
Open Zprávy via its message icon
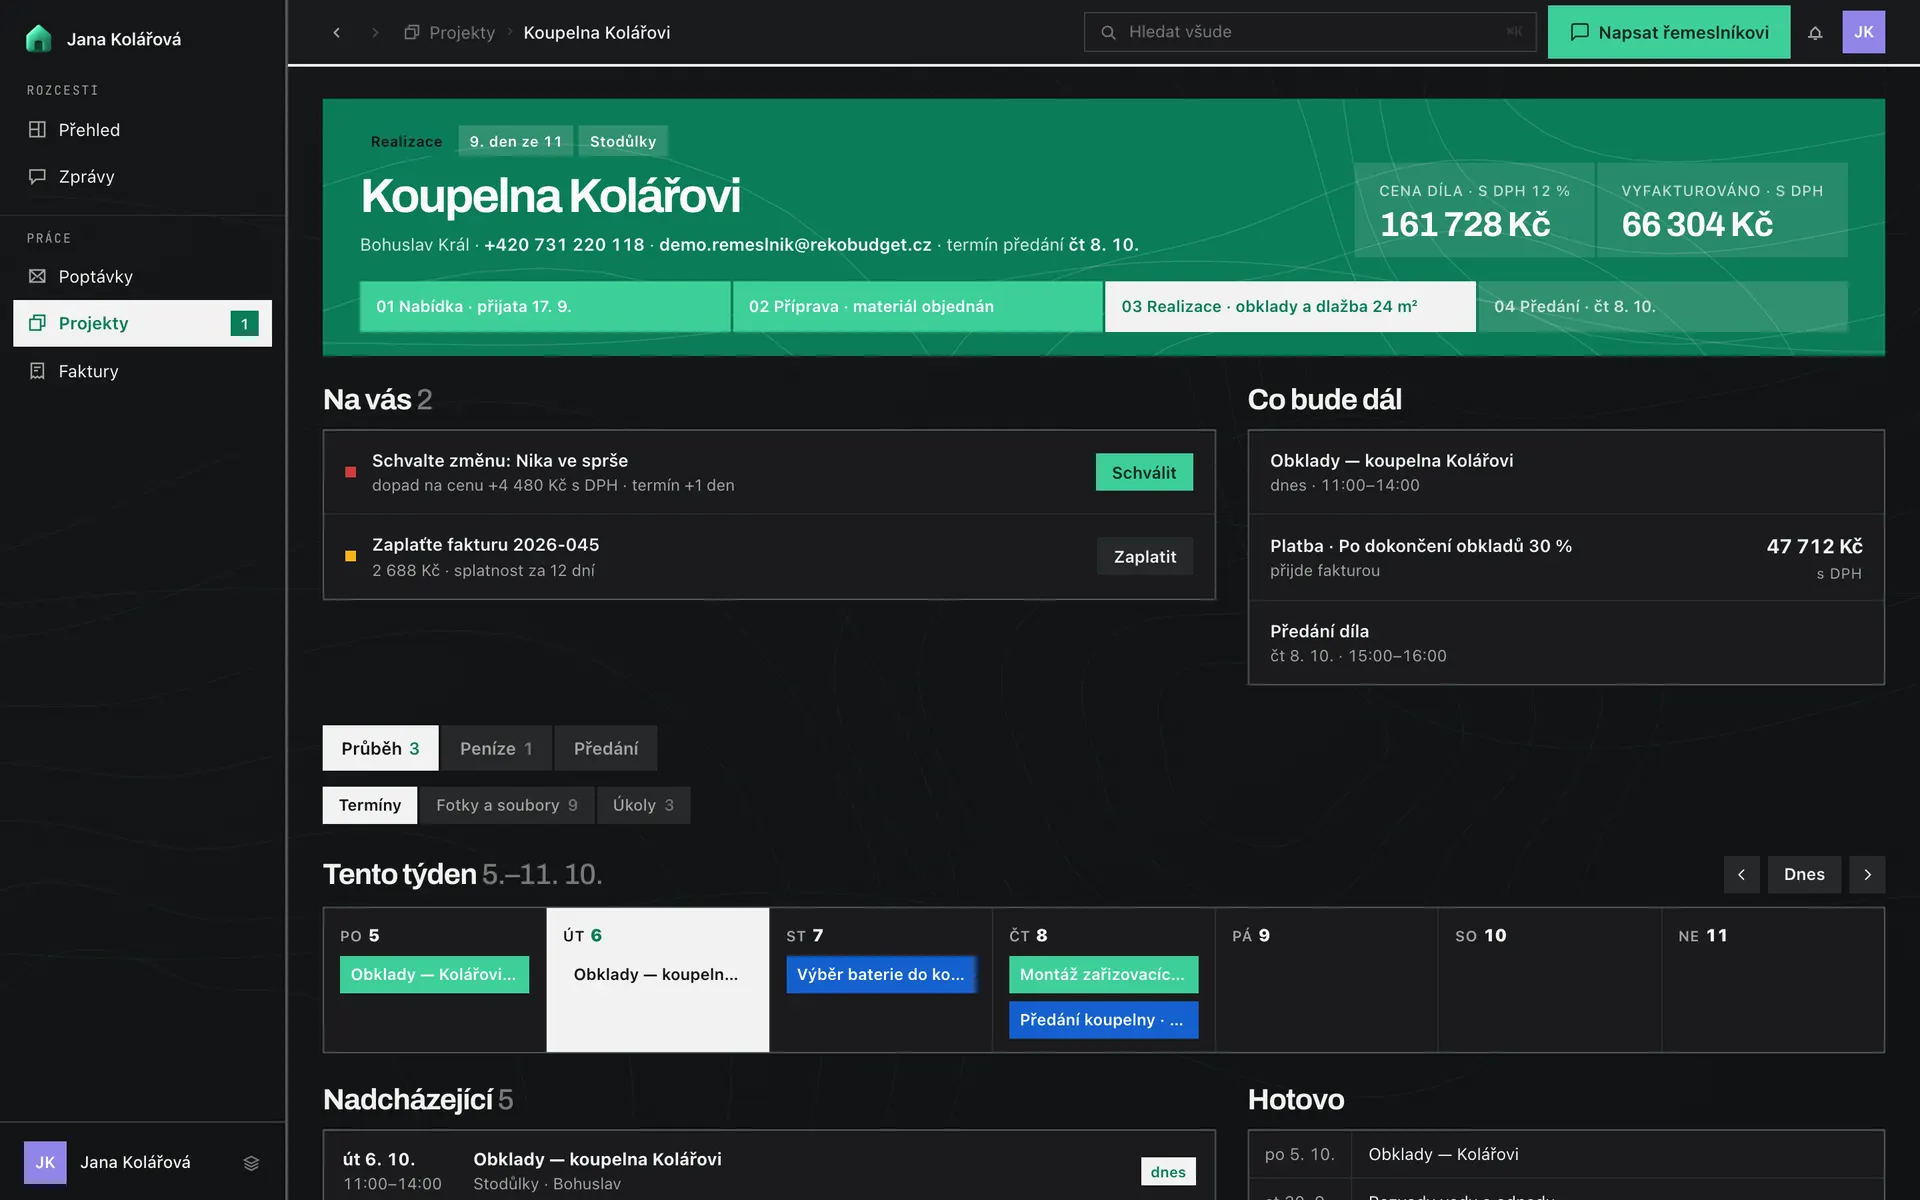coord(37,176)
